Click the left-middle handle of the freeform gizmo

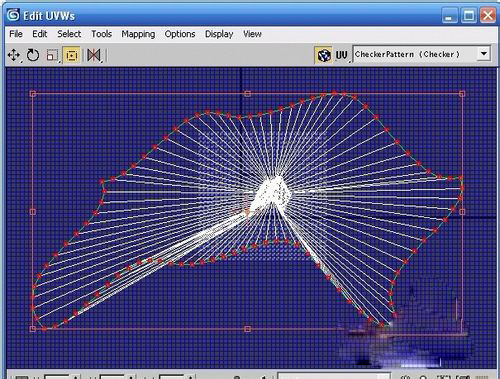tap(33, 212)
